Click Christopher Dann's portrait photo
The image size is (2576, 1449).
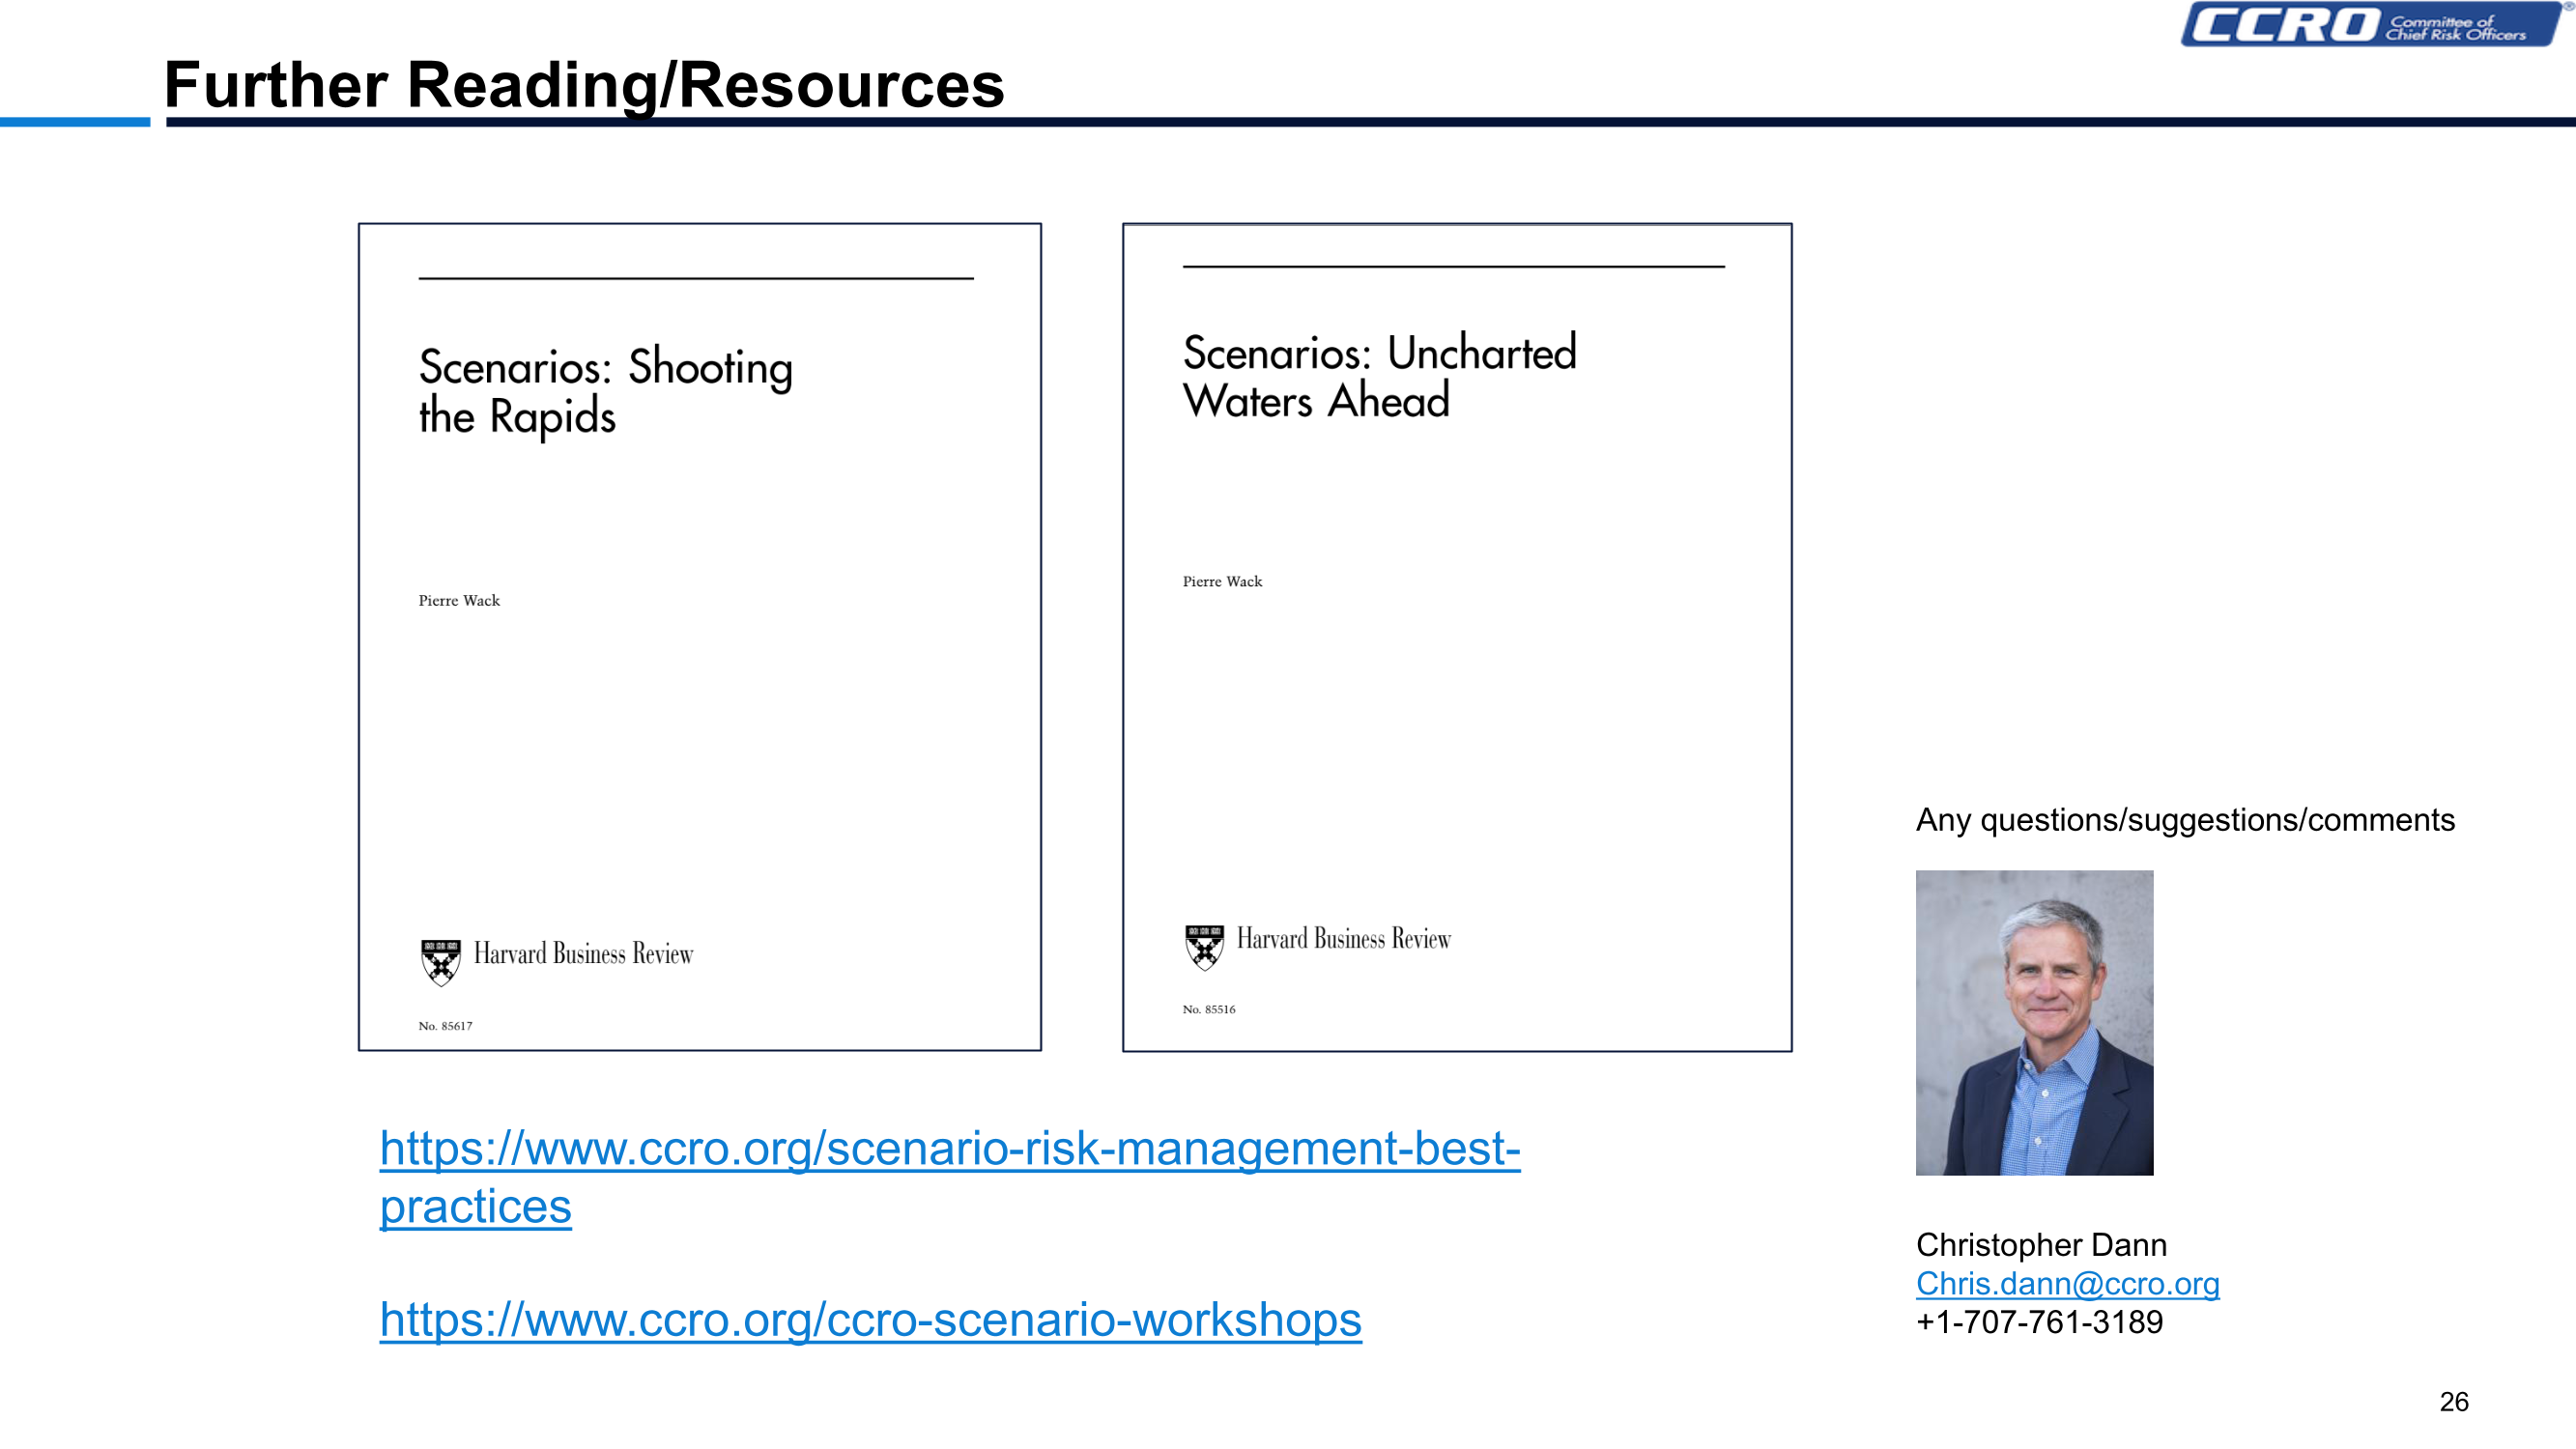pos(2034,1022)
